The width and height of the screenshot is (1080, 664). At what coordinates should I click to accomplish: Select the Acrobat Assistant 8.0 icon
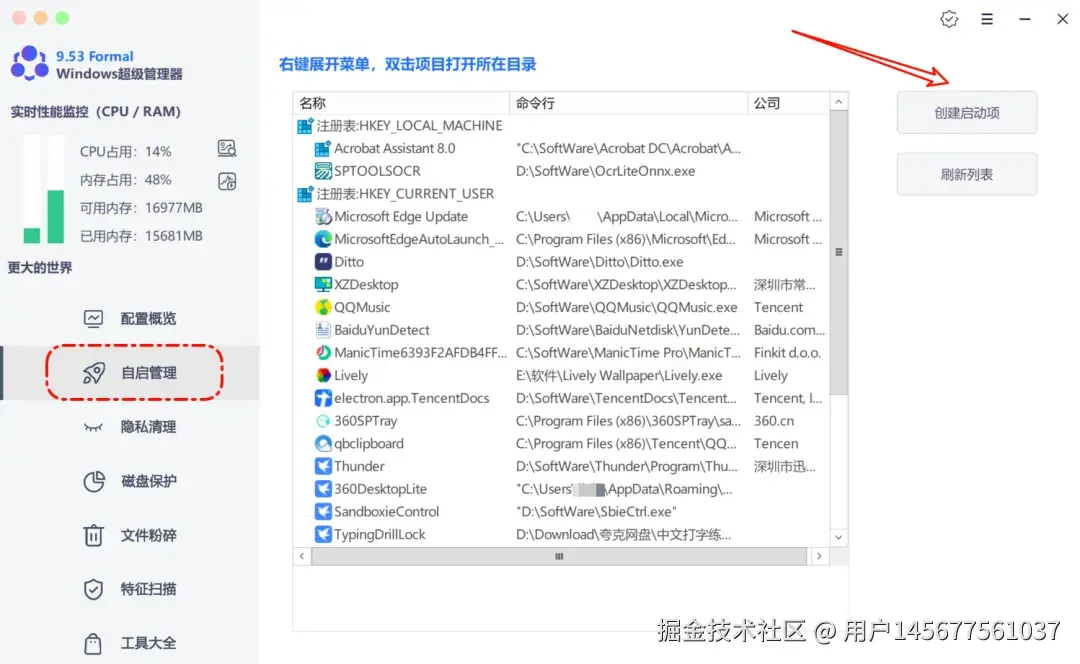[322, 148]
